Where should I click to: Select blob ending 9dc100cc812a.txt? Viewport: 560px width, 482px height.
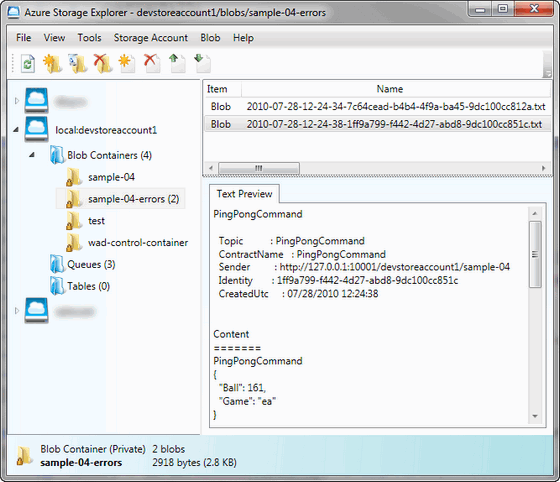378,106
